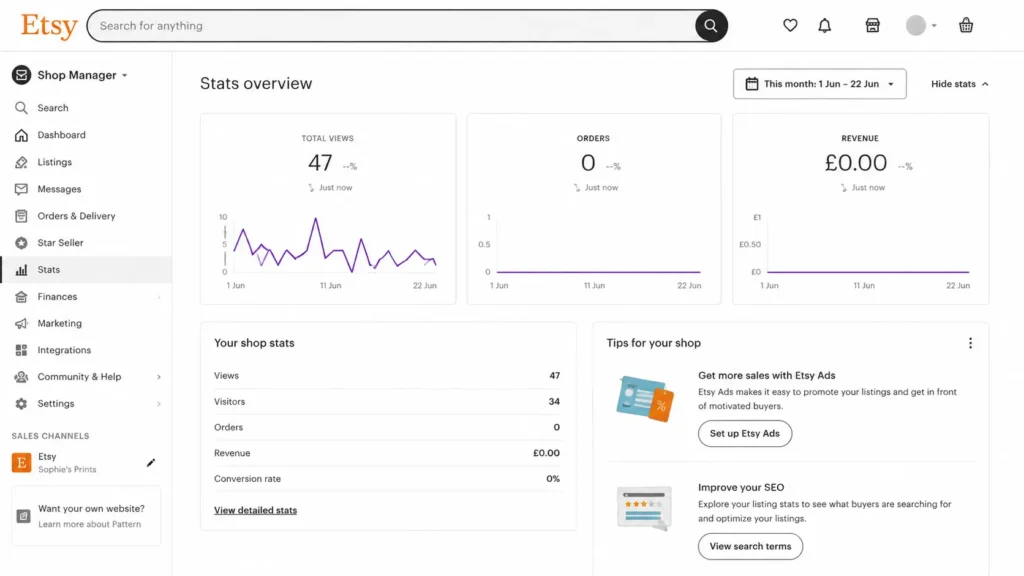Open View detailed stats link
1024x576 pixels.
coord(255,511)
